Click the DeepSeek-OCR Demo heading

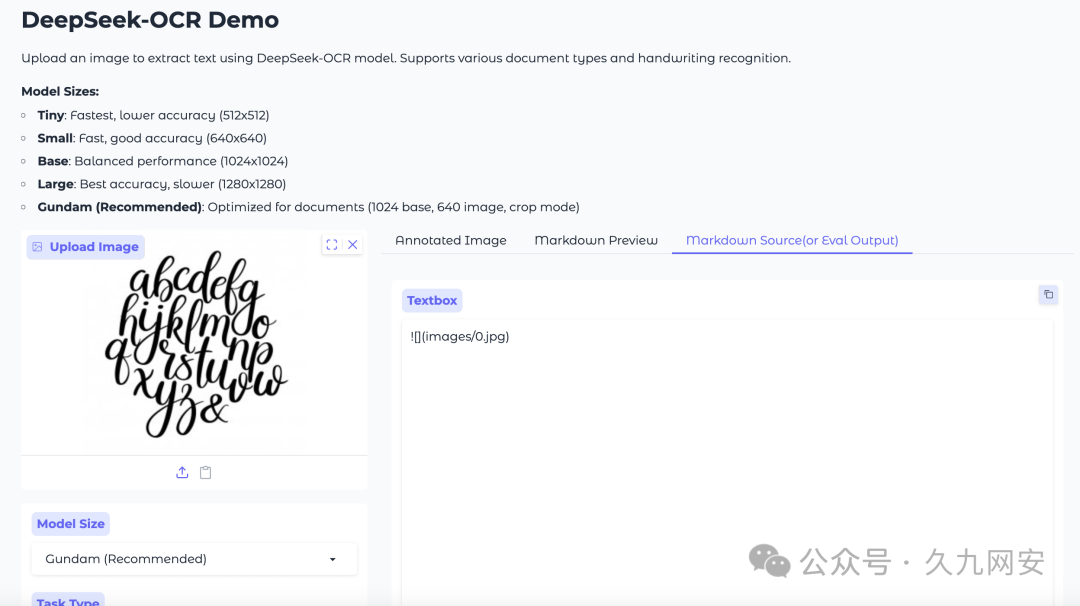point(150,19)
